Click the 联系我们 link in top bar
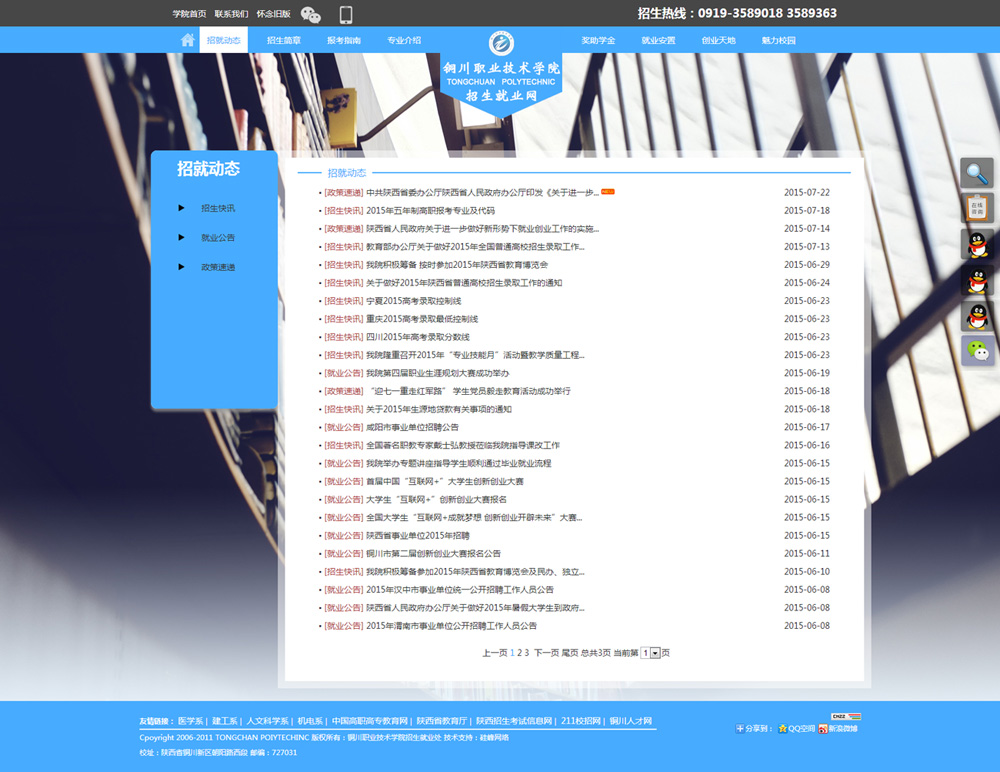 [x=231, y=14]
